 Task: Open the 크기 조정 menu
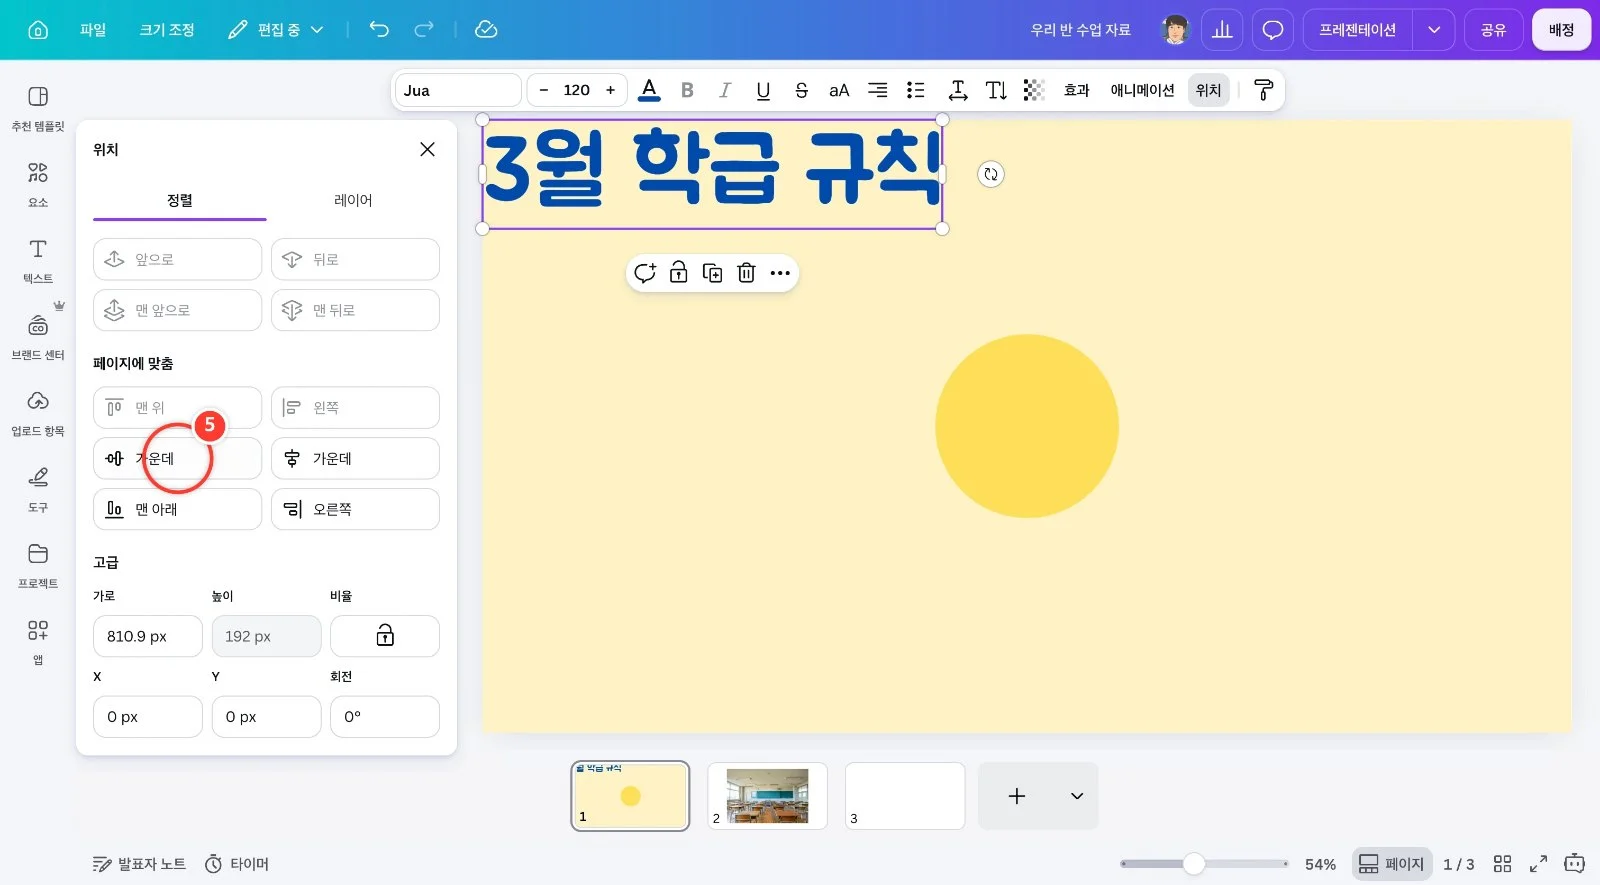(x=167, y=30)
